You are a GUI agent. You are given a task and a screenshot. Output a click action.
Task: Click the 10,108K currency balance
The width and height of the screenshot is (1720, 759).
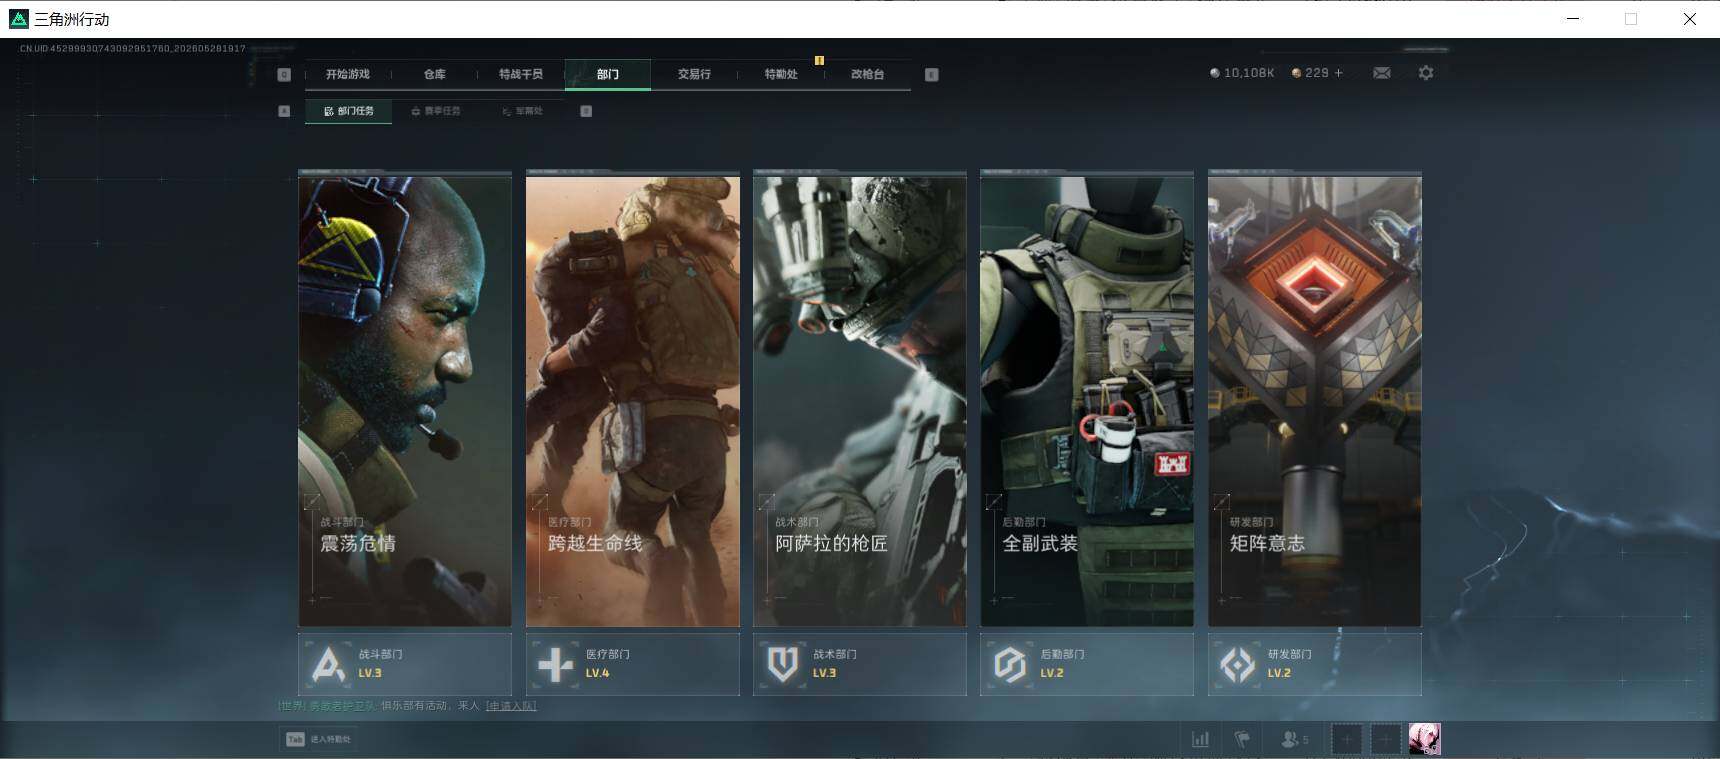click(x=1242, y=73)
